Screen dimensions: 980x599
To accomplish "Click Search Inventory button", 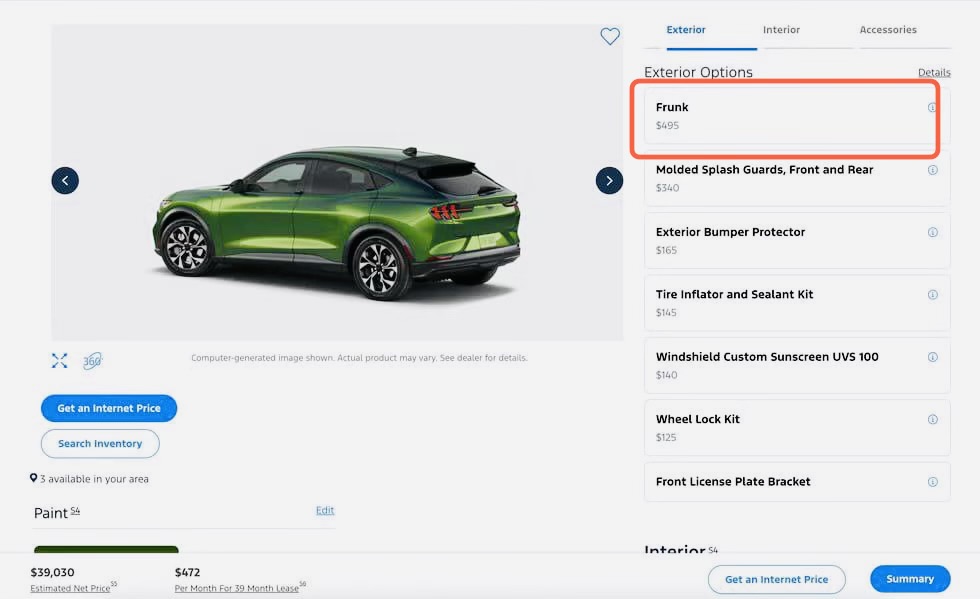I will (100, 444).
